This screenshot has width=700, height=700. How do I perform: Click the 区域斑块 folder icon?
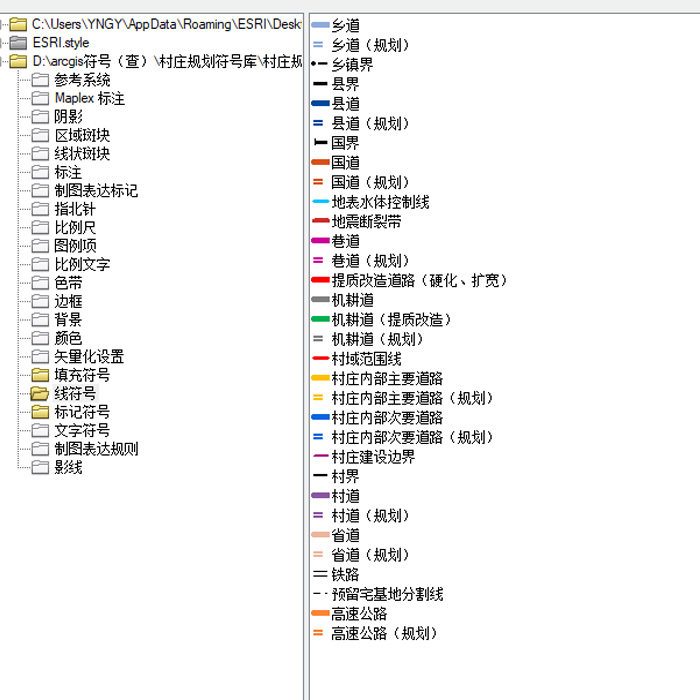click(40, 135)
